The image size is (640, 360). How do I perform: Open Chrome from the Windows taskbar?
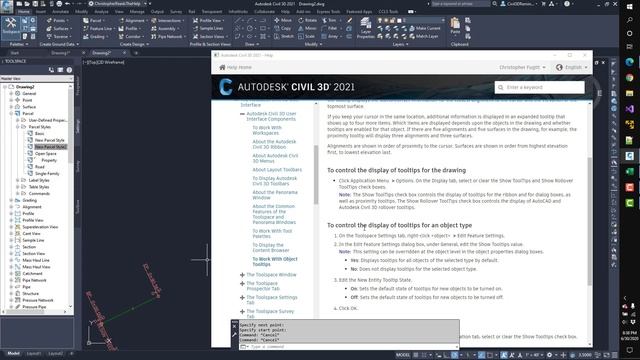pos(629,78)
